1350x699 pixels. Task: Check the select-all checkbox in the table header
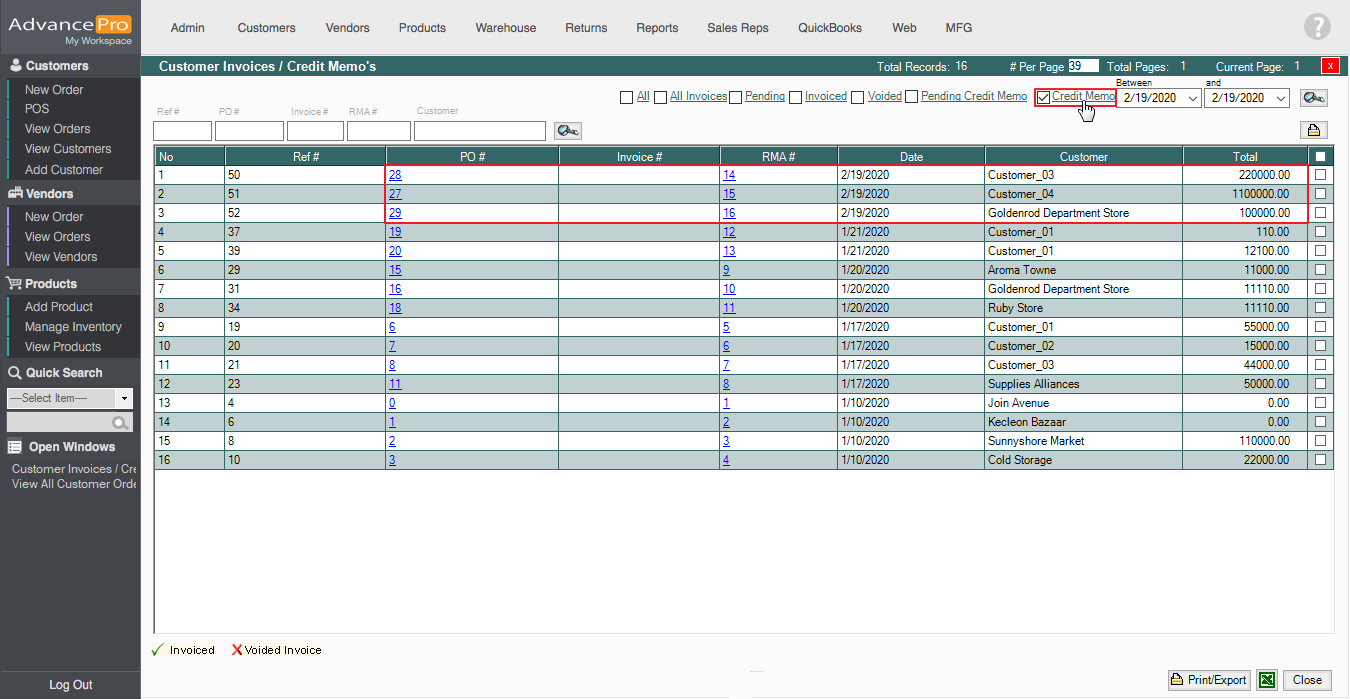pyautogui.click(x=1321, y=157)
